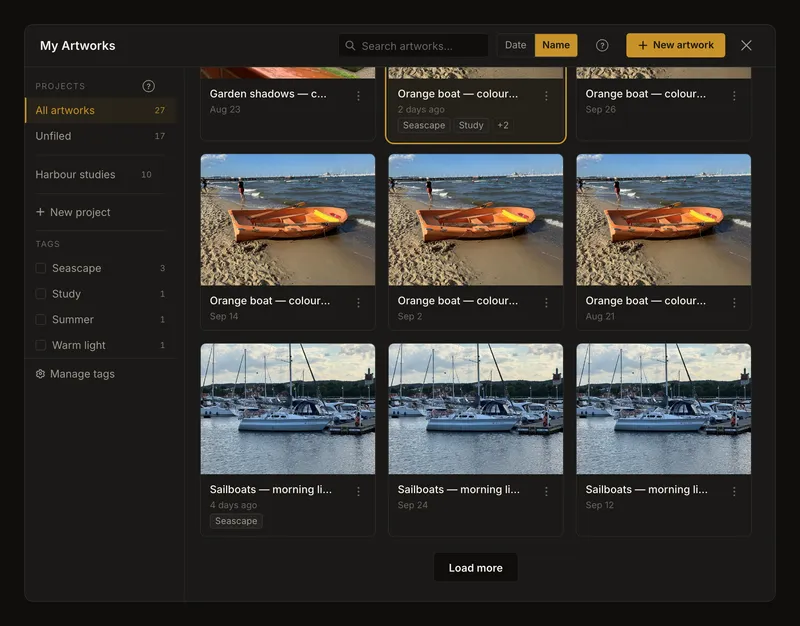800x626 pixels.
Task: Enable the Study tag filter checkbox
Action: 41,294
